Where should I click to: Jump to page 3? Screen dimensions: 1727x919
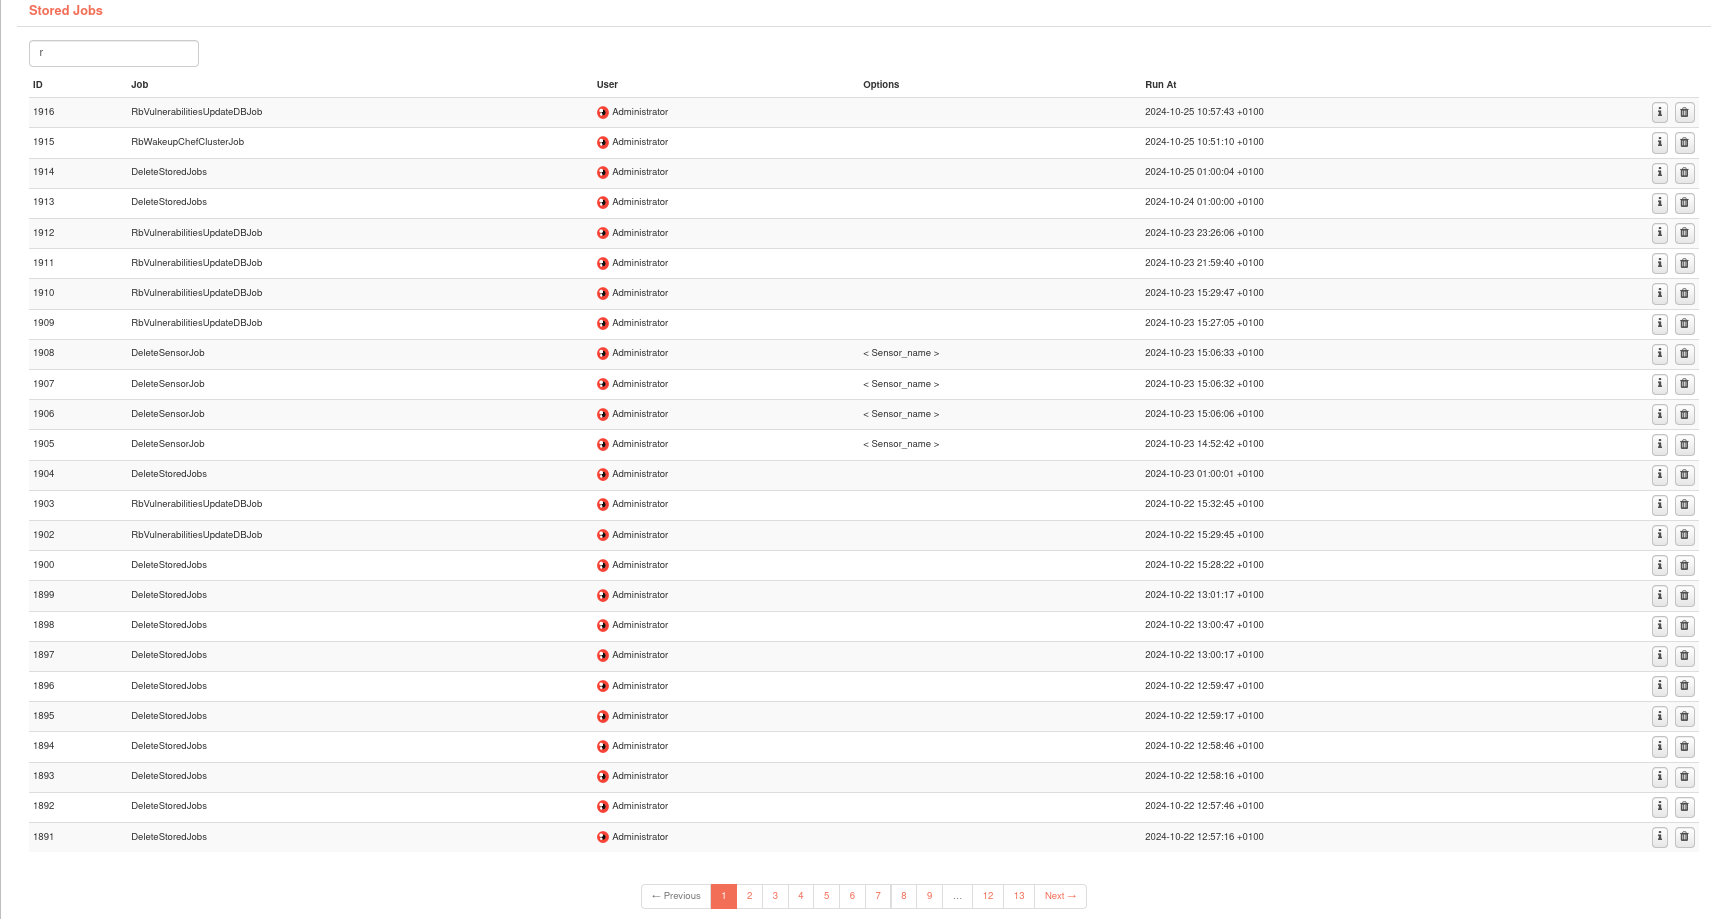click(775, 896)
